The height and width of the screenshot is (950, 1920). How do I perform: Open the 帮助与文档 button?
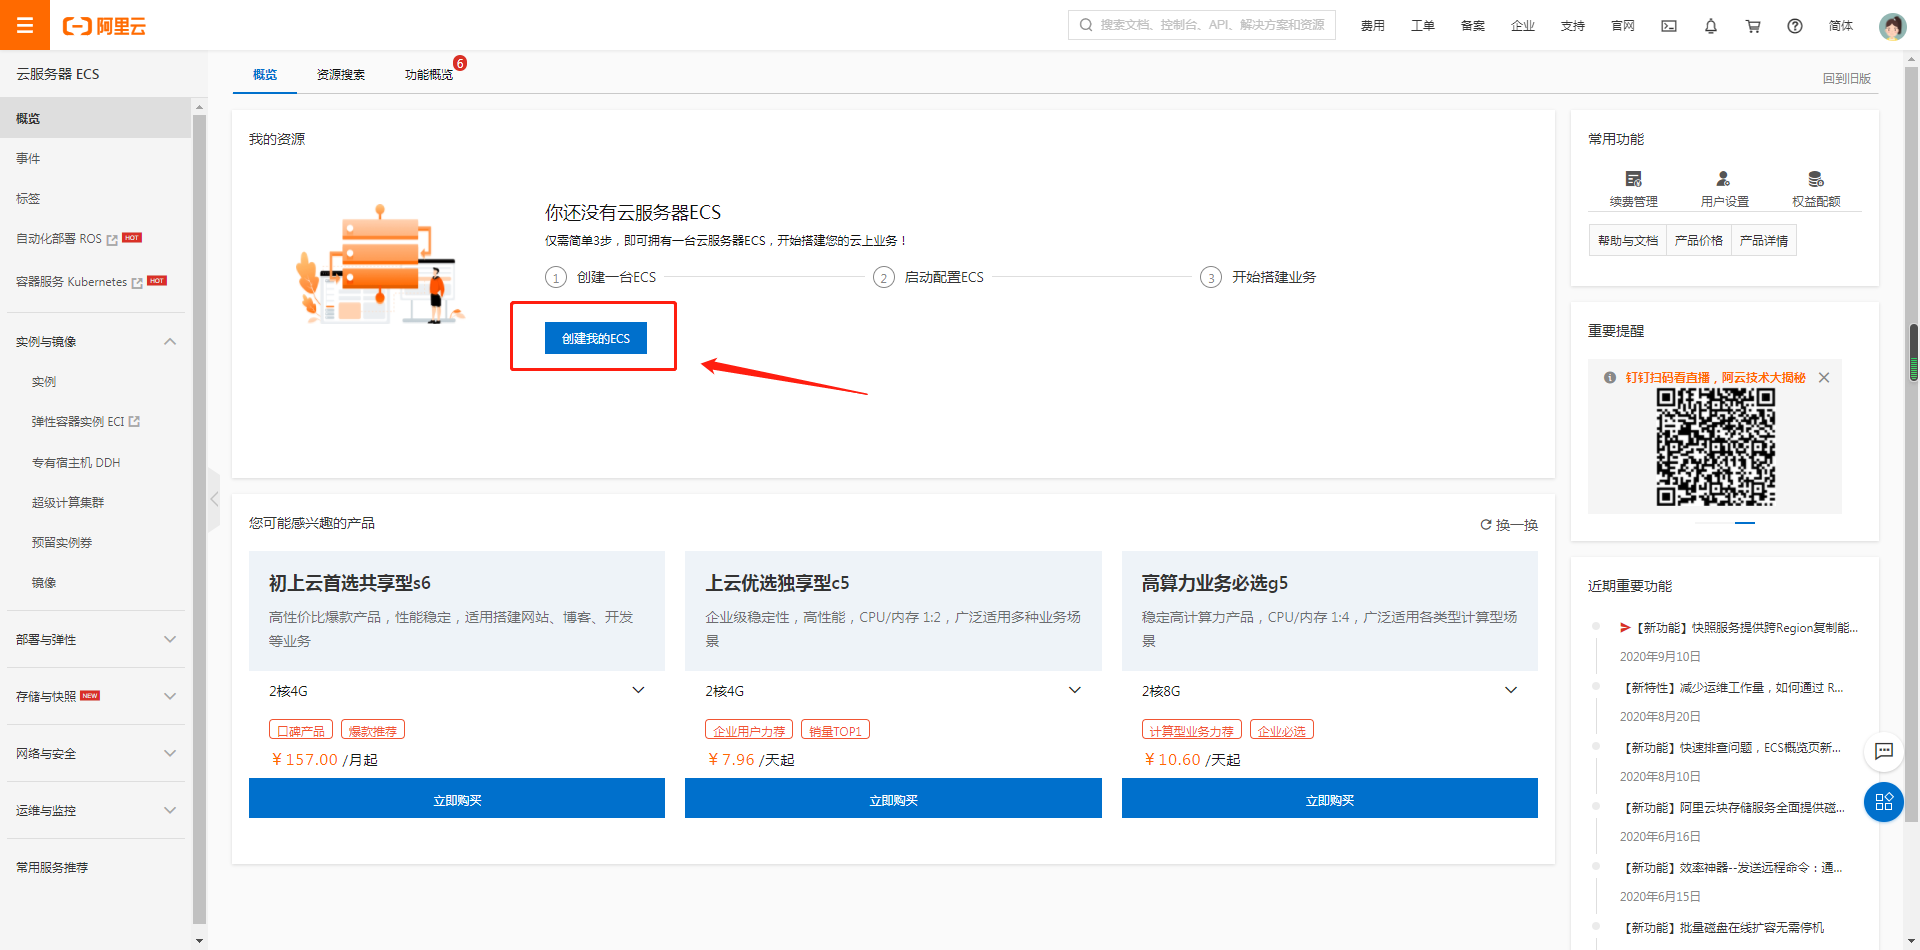[1628, 241]
